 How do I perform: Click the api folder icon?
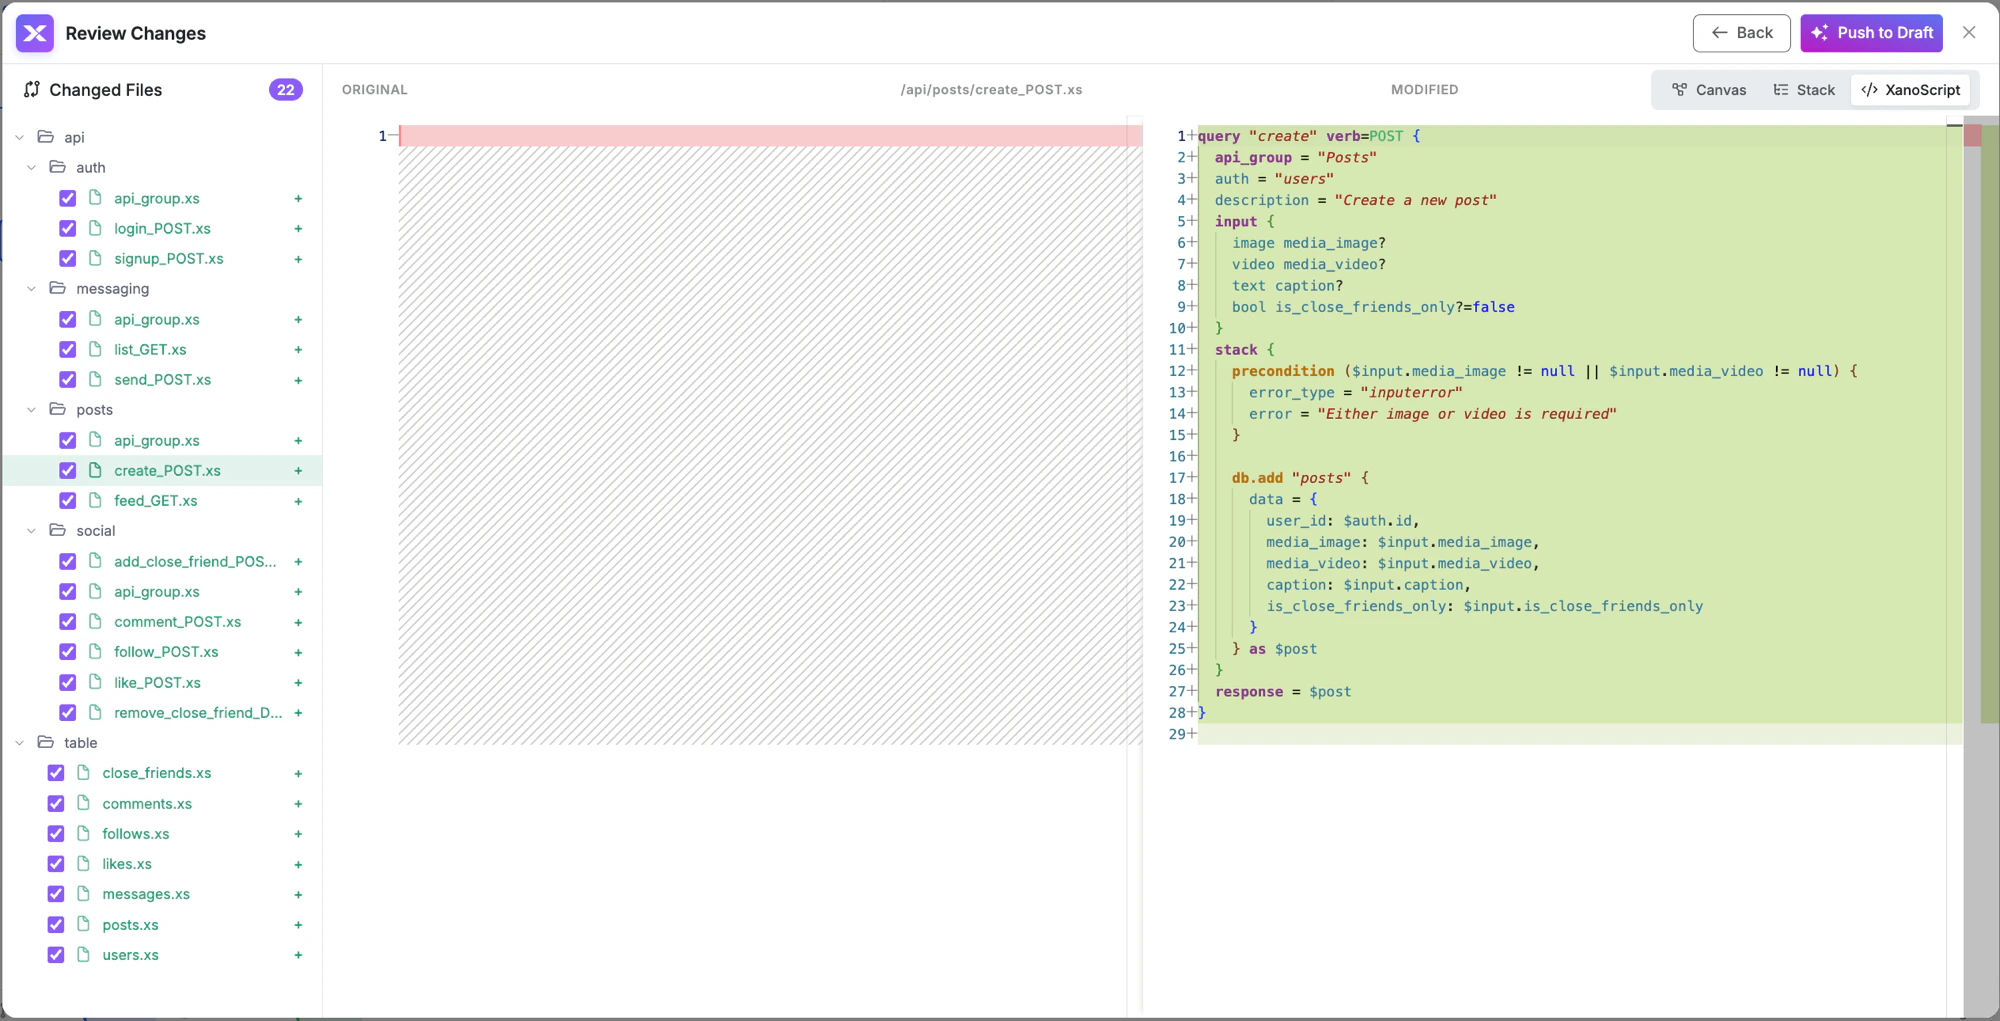click(46, 137)
